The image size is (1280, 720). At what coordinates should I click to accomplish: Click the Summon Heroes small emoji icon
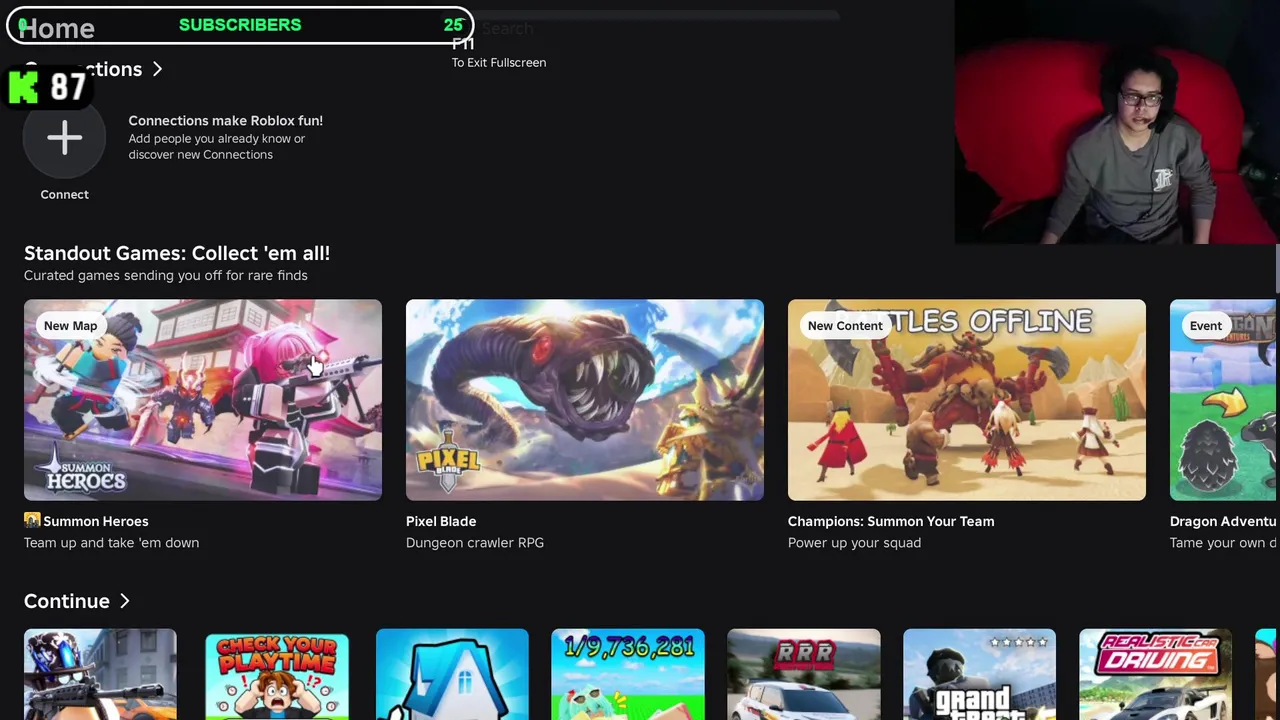pos(32,521)
